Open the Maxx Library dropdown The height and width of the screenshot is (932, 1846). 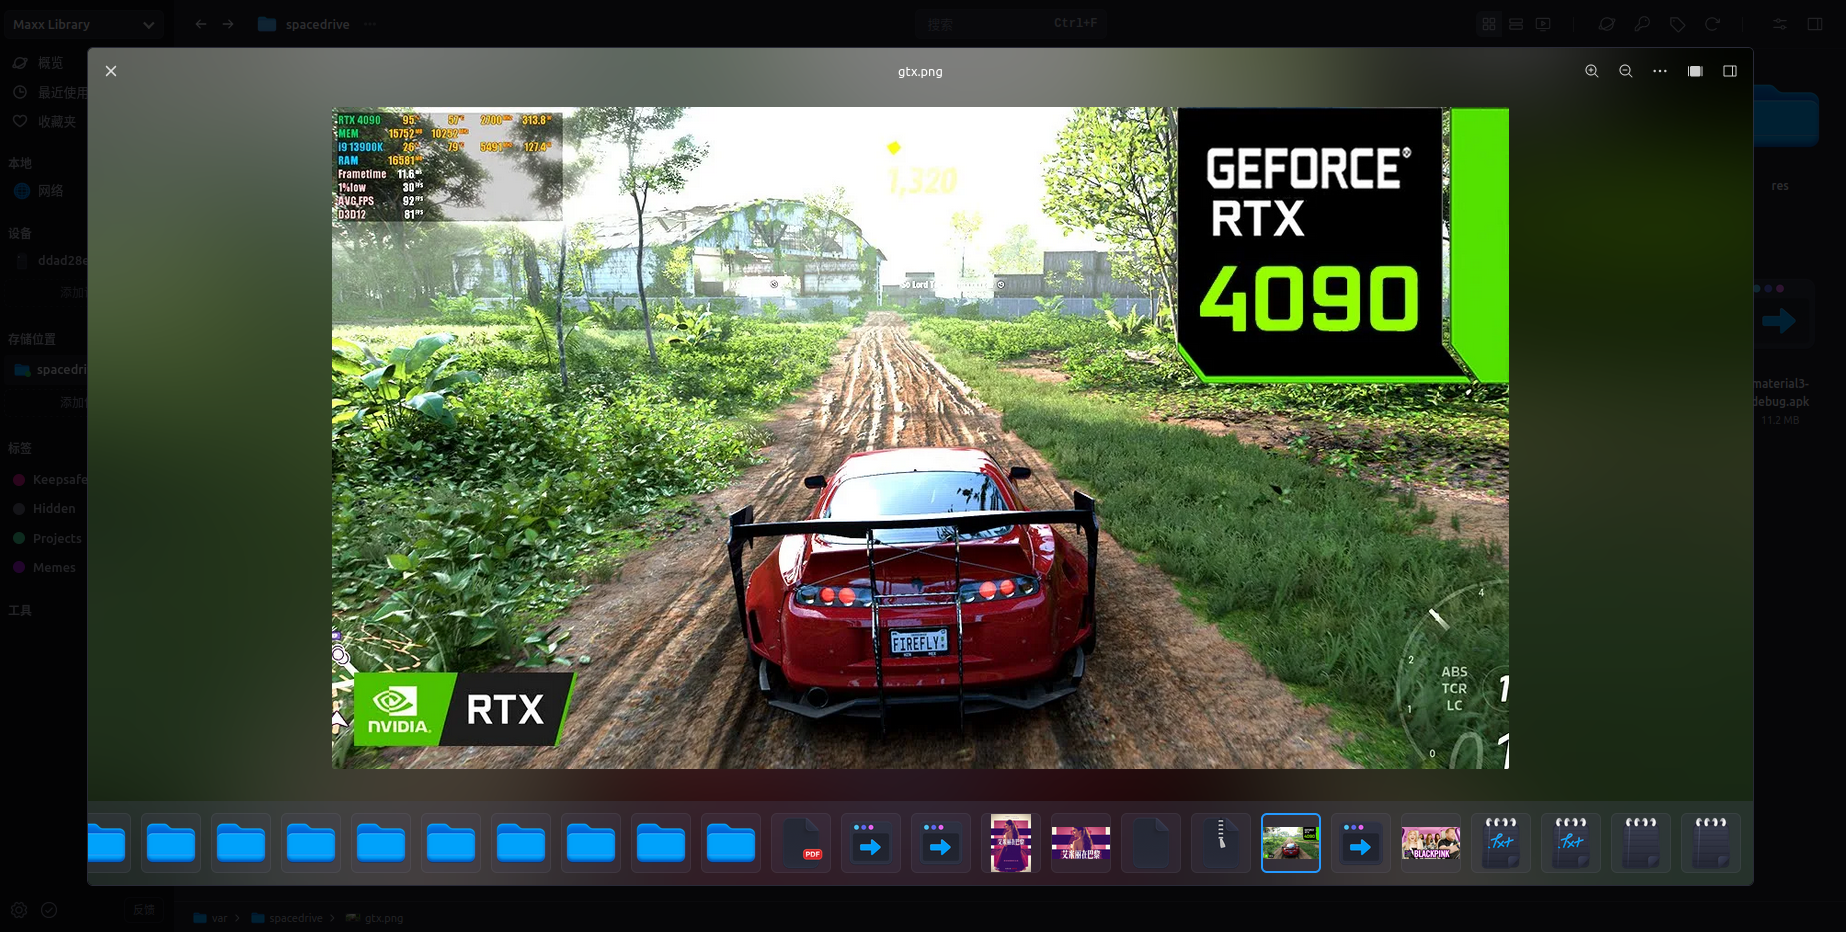(x=83, y=24)
